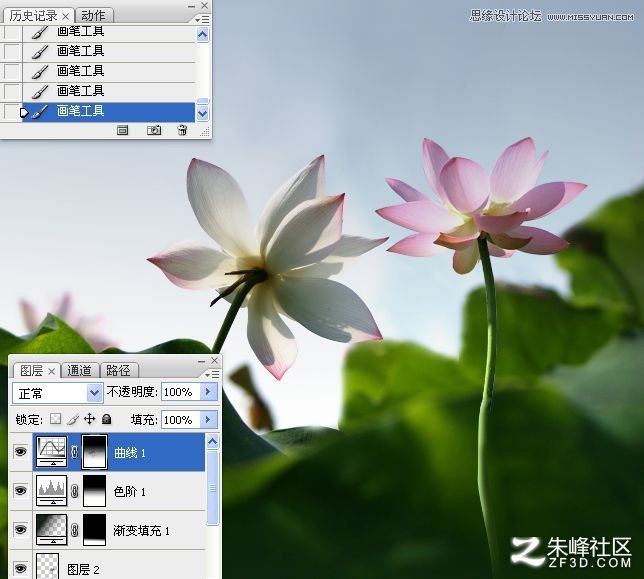Click the History panel scroll up arrow
The image size is (644, 579).
tap(202, 34)
